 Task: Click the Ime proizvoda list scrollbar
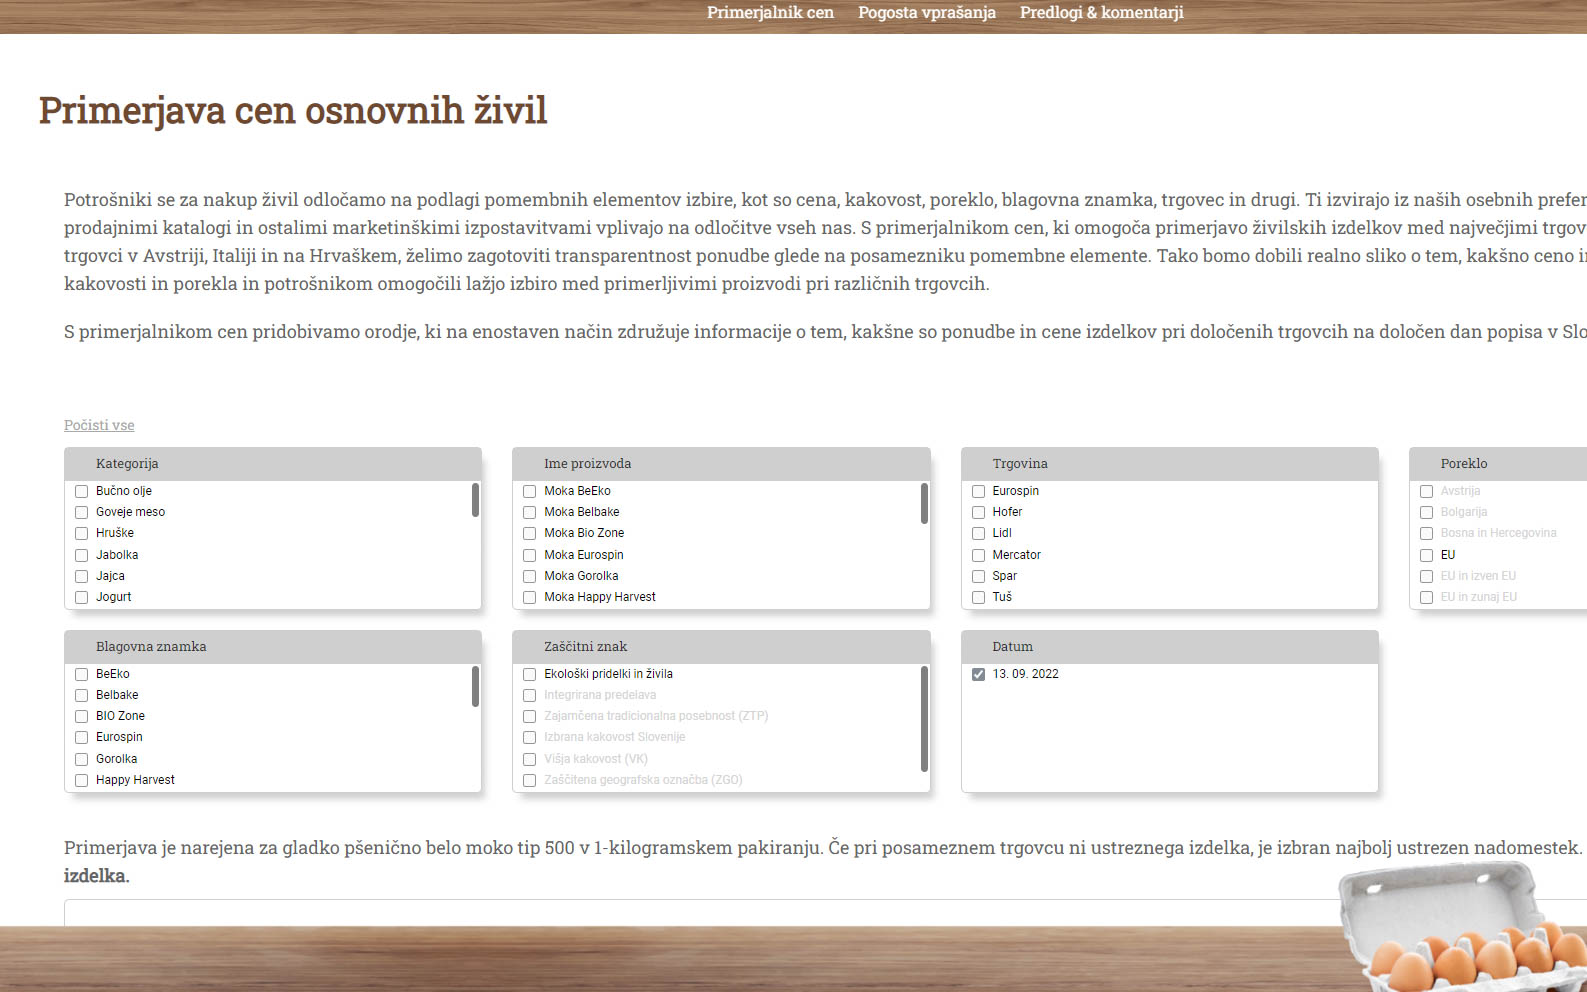click(x=924, y=503)
